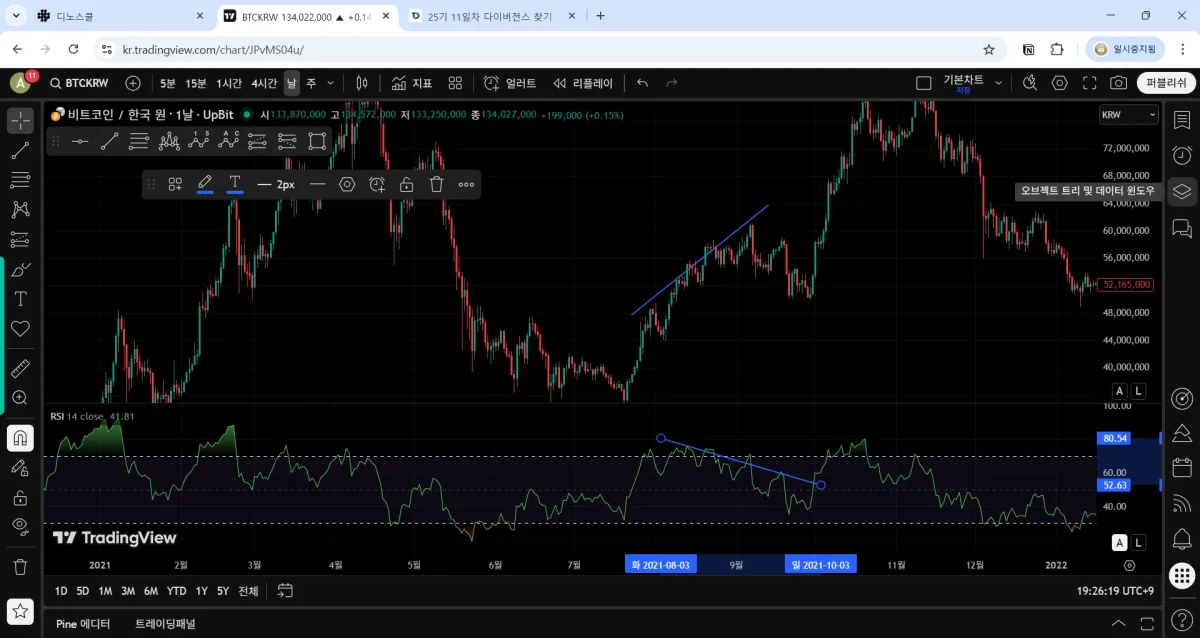Open the 트레이딩패널 tab
Viewport: 1200px width, 638px height.
[165, 624]
